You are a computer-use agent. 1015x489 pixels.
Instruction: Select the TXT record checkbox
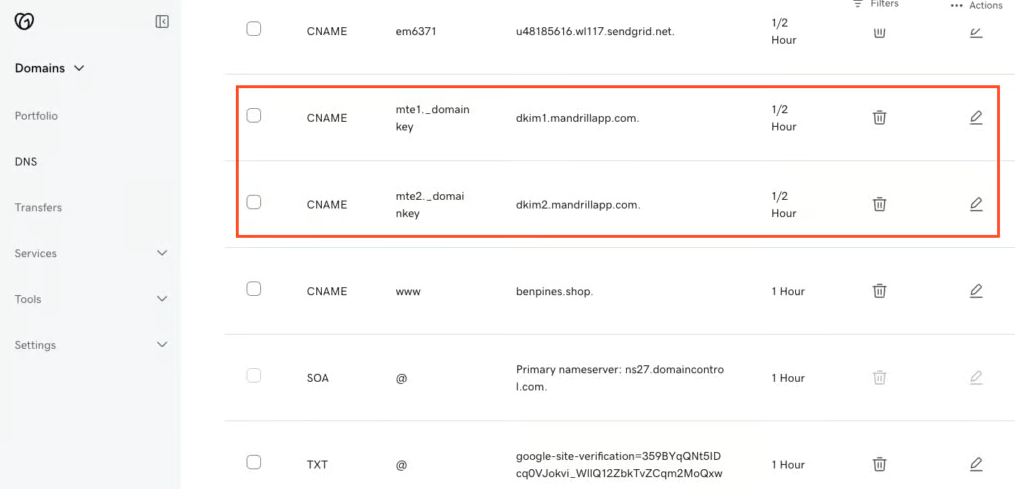point(254,462)
